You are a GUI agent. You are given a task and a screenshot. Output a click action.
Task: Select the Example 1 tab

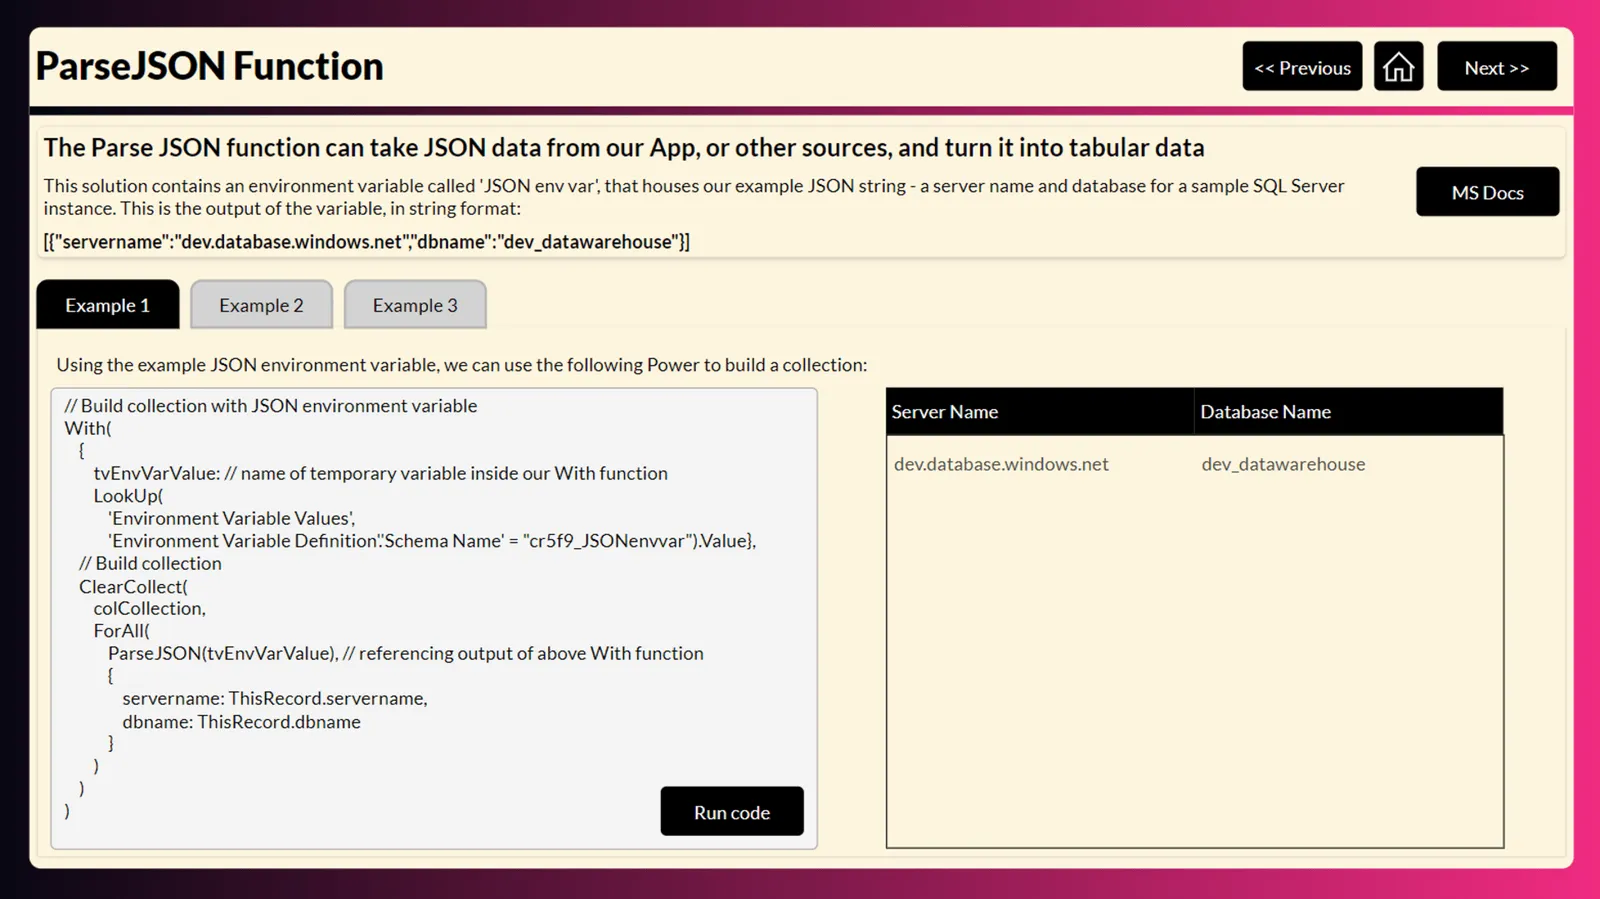[x=108, y=305]
